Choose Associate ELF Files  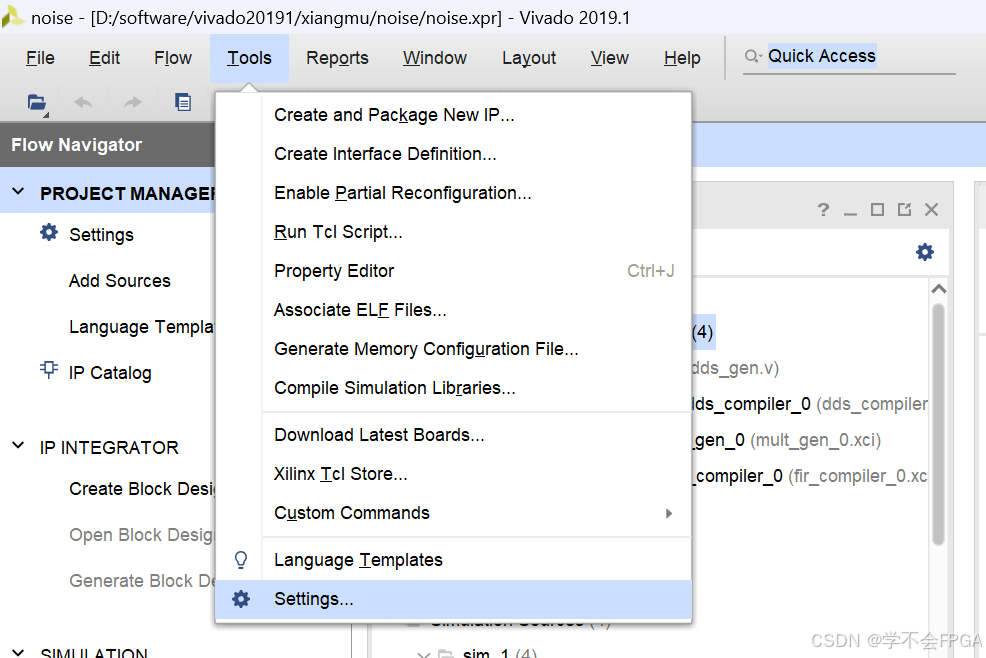coord(453,310)
